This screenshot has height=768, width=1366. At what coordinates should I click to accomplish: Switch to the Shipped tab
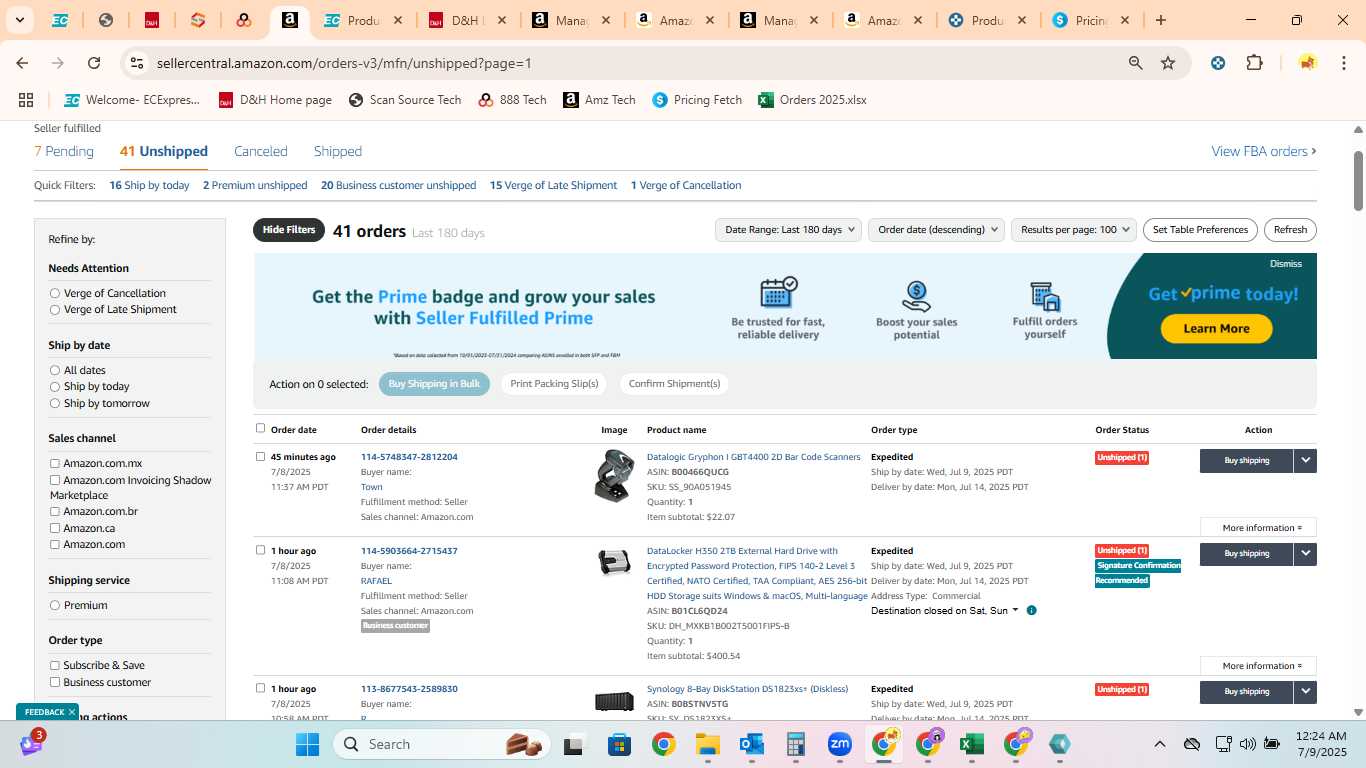[x=338, y=151]
